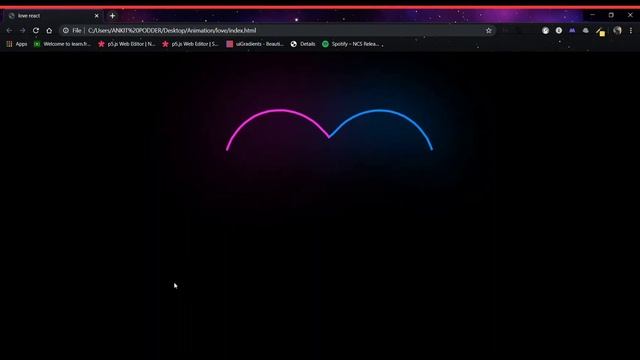The height and width of the screenshot is (360, 640).
Task: Click the yellow sticky note pencil extension
Action: pos(600,31)
